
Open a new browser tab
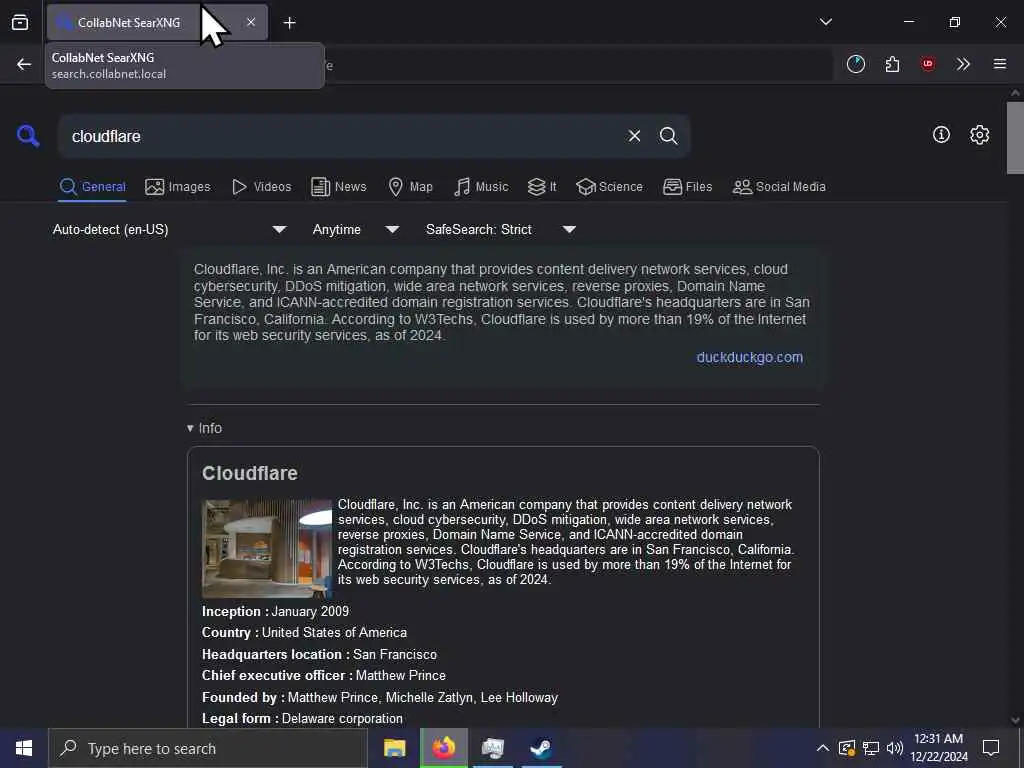tap(289, 23)
